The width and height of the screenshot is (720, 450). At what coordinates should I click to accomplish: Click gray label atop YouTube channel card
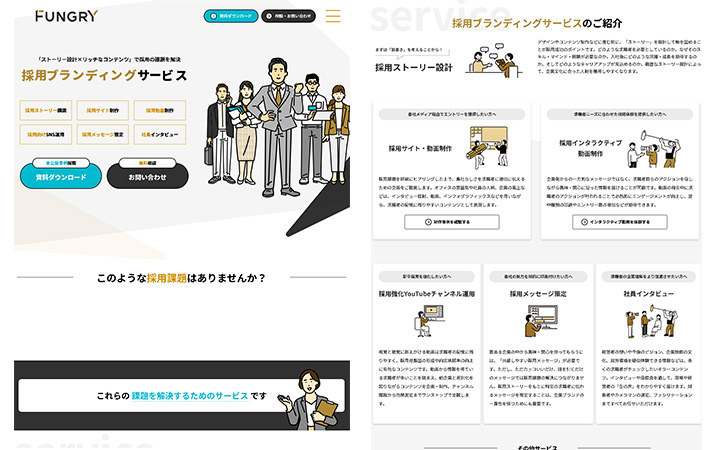click(x=427, y=276)
